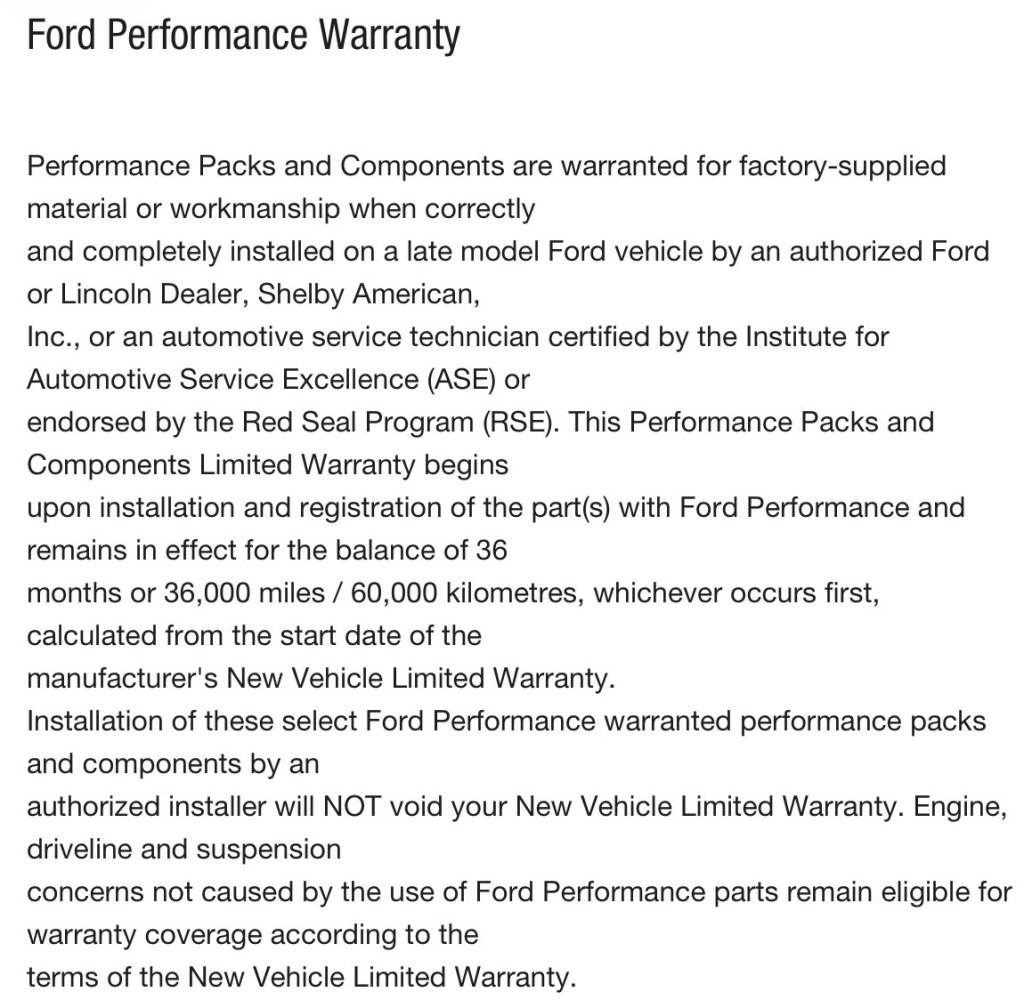
Task: Click the phrase 'warranty coverage according to the'
Action: [252, 935]
